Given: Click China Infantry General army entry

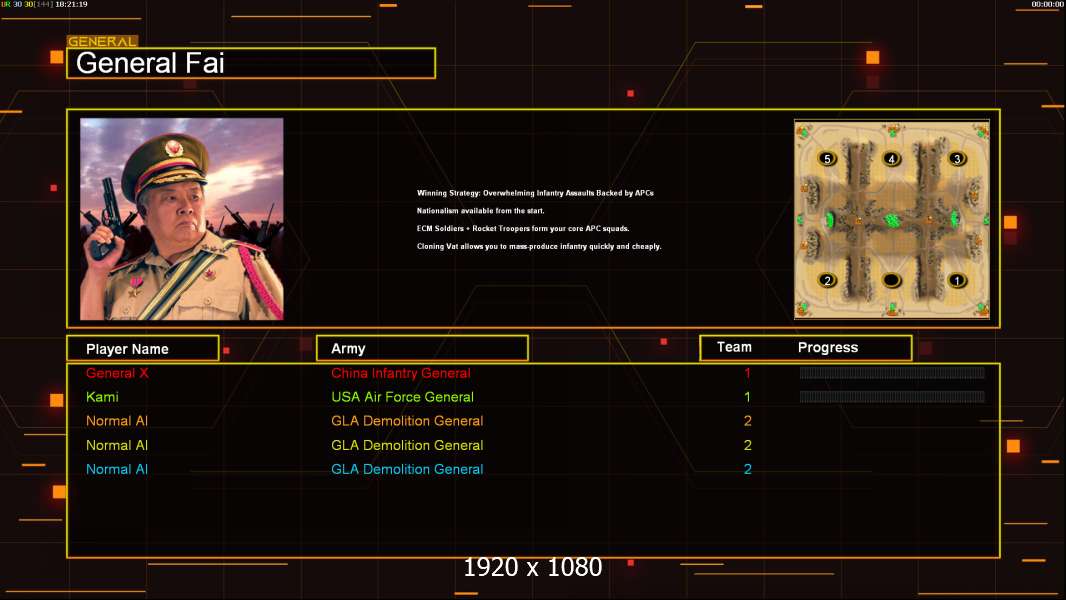Looking at the screenshot, I should 400,373.
